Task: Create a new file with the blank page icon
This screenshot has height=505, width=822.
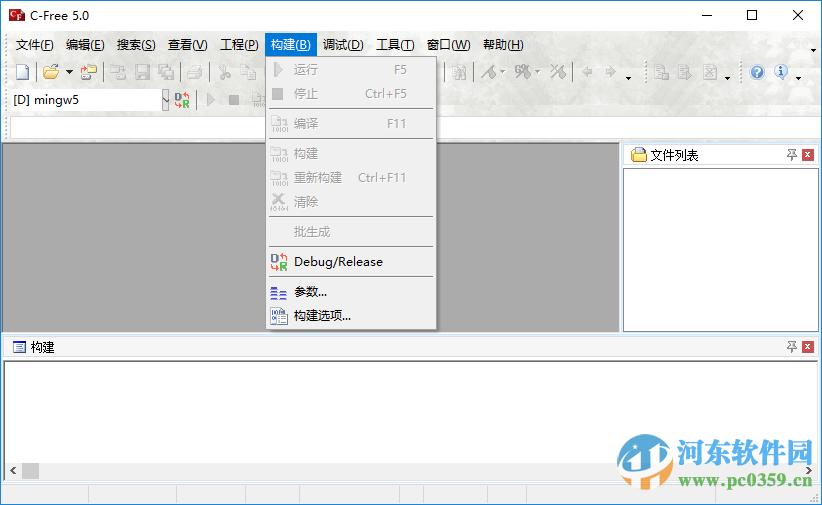Action: click(23, 72)
